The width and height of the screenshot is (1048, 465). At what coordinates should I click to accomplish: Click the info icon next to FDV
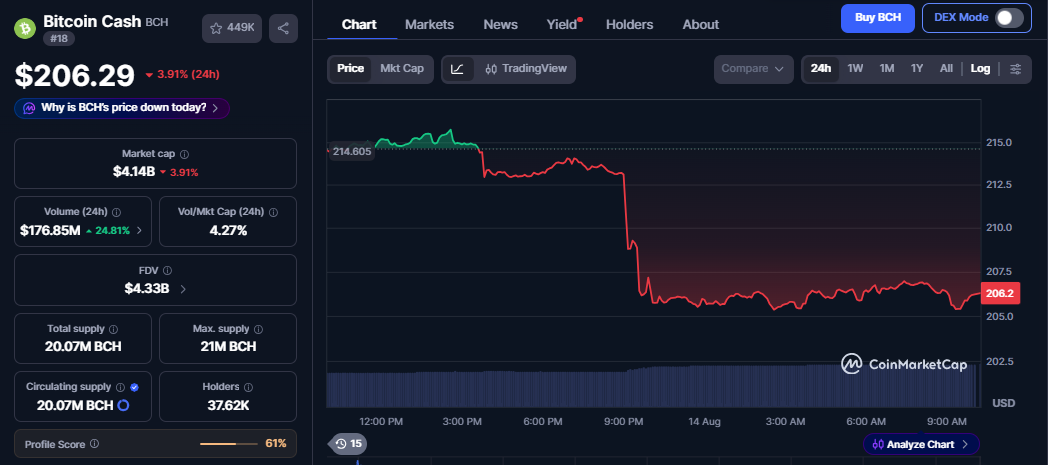click(167, 271)
